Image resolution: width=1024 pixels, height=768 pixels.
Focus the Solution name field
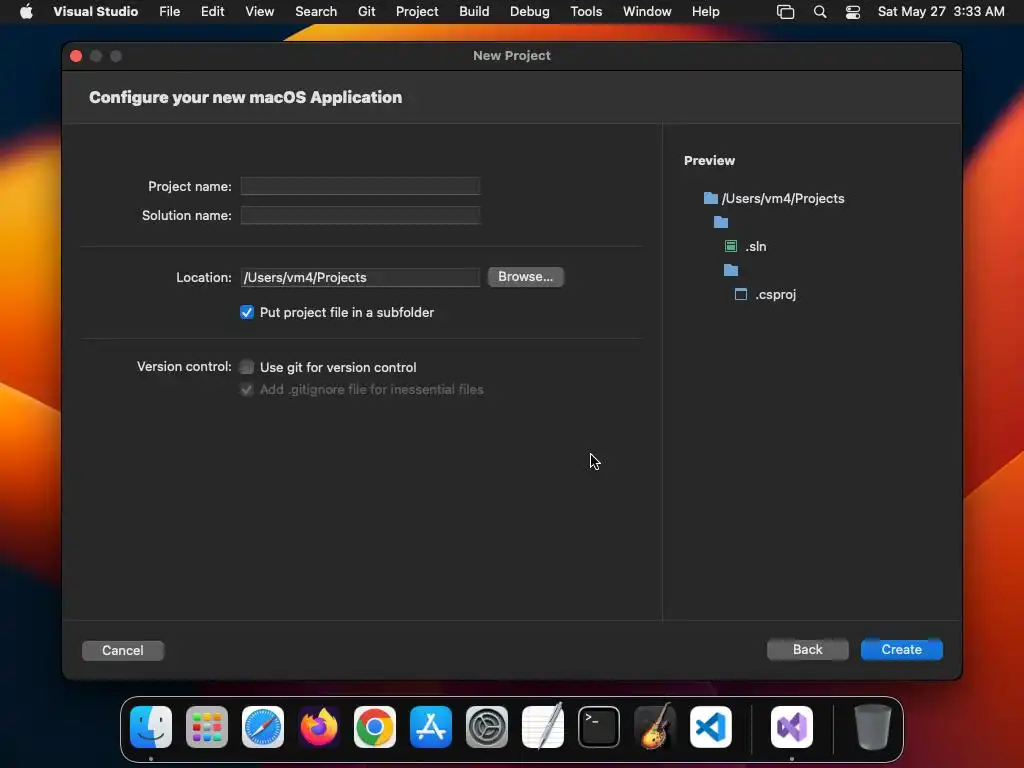[360, 216]
